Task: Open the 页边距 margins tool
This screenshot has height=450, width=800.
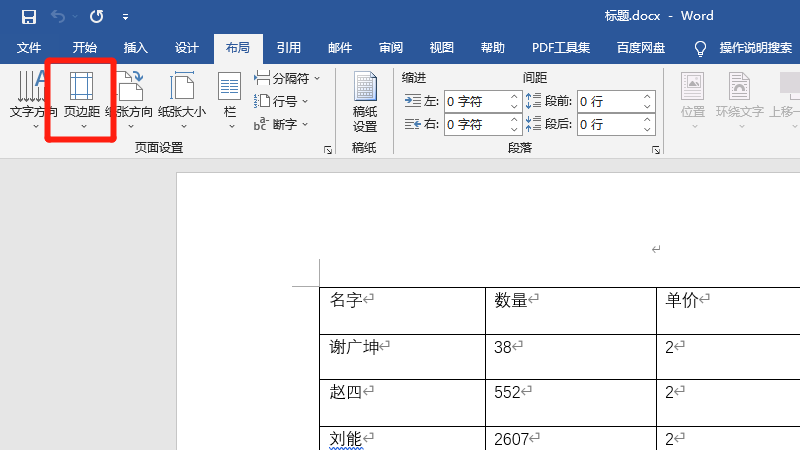Action: point(82,100)
